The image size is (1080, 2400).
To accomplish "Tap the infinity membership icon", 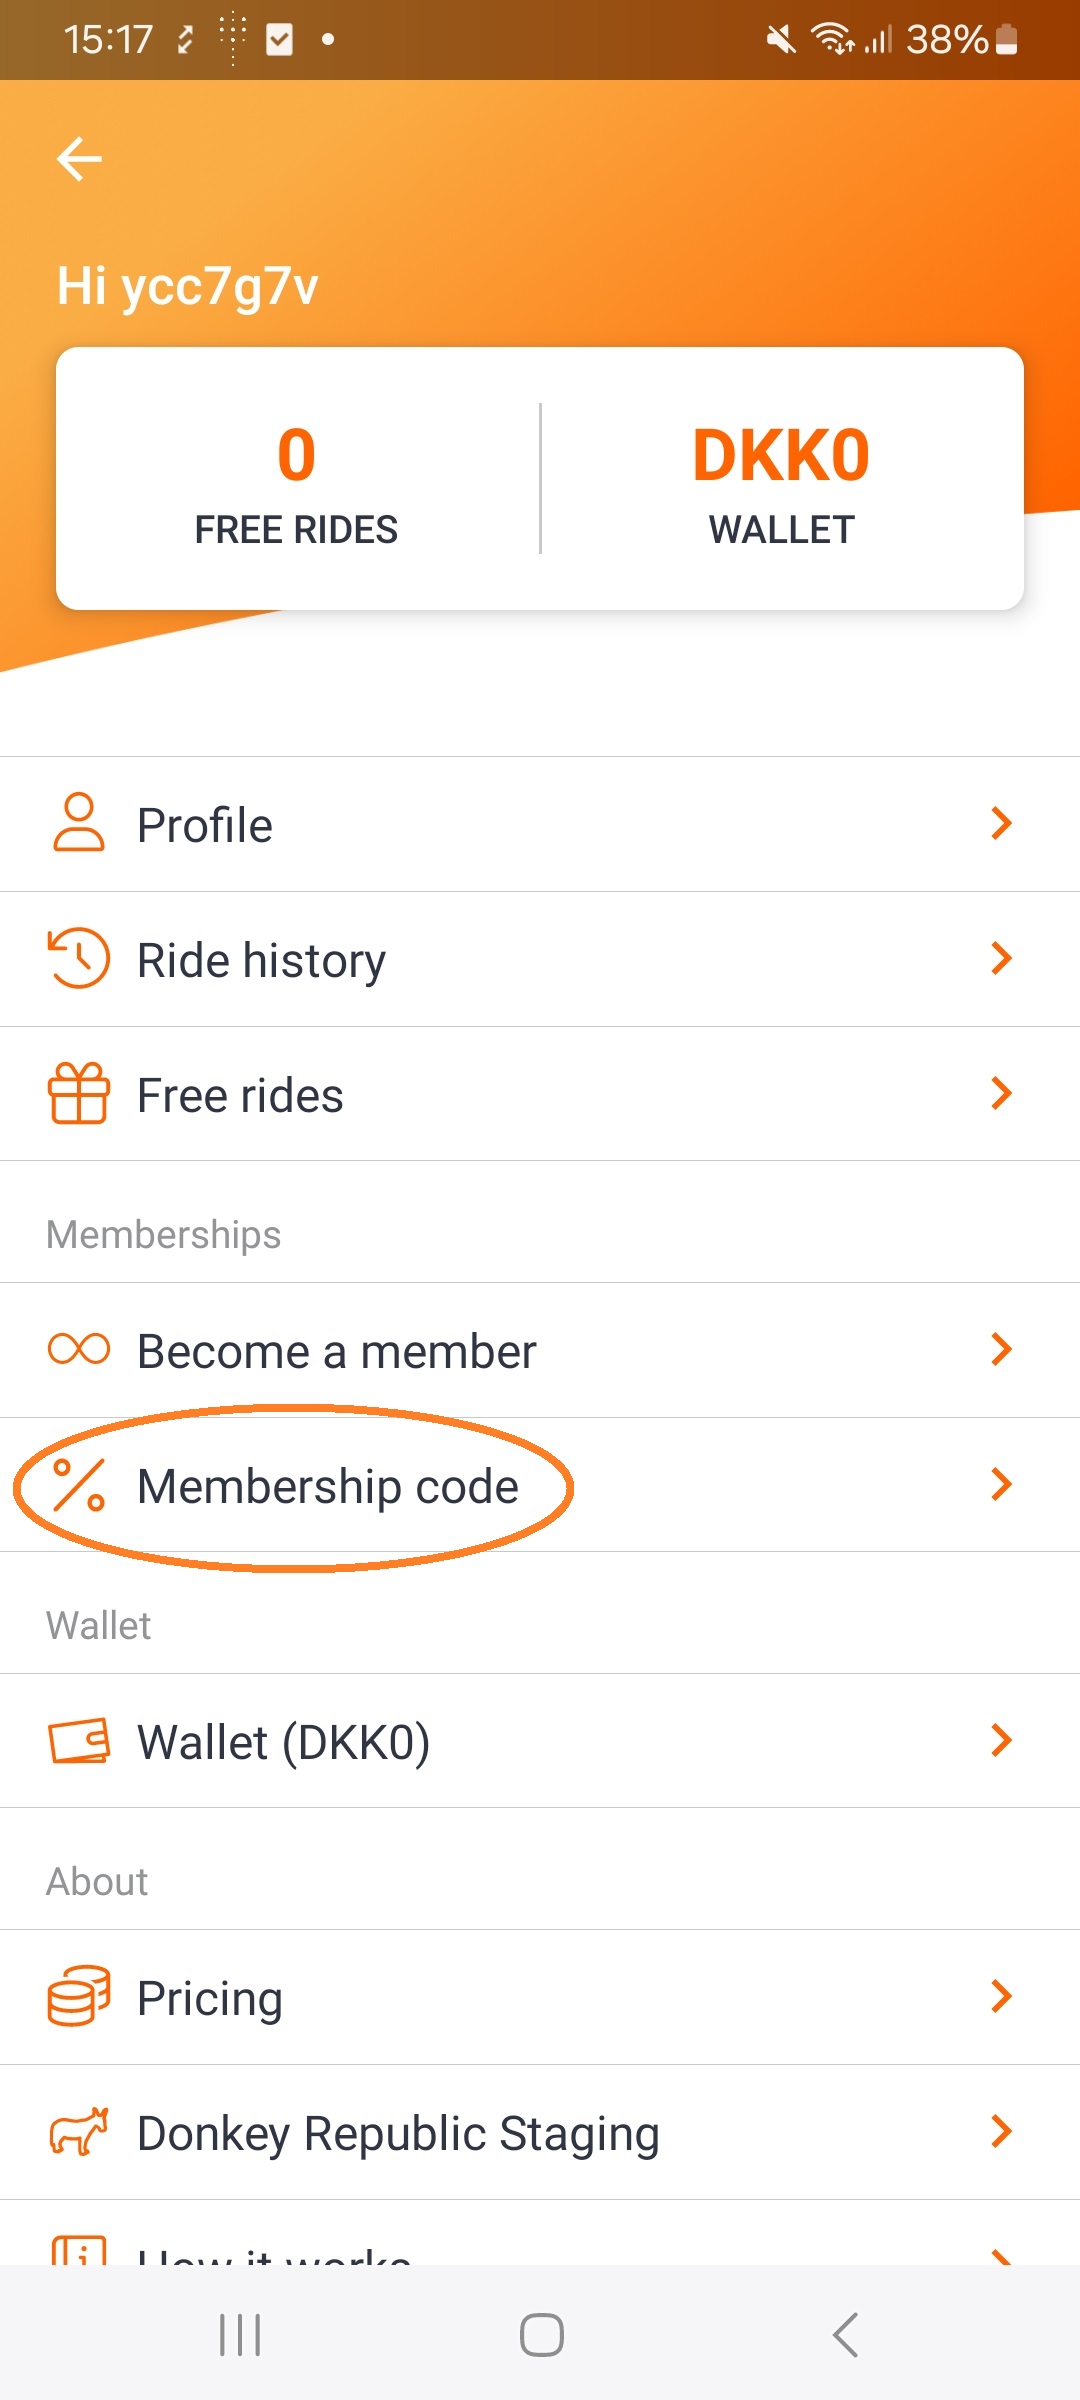I will (78, 1349).
